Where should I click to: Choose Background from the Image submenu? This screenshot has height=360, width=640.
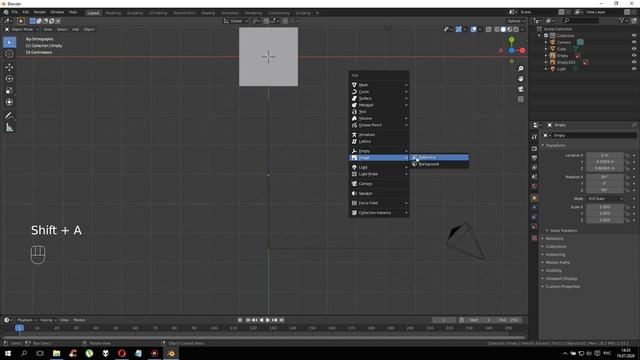click(x=439, y=164)
